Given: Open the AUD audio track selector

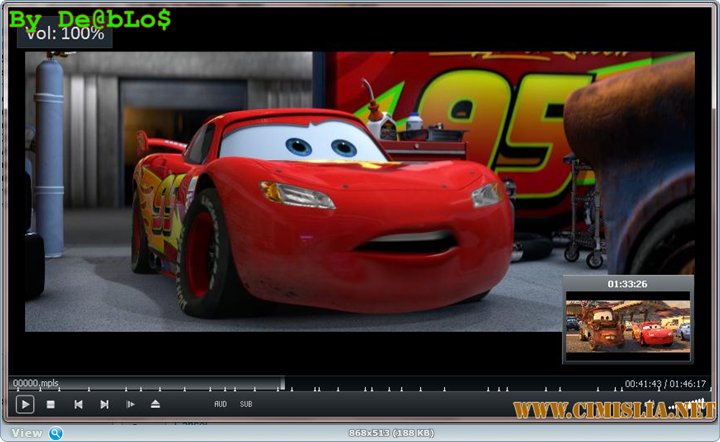Looking at the screenshot, I should pos(220,404).
